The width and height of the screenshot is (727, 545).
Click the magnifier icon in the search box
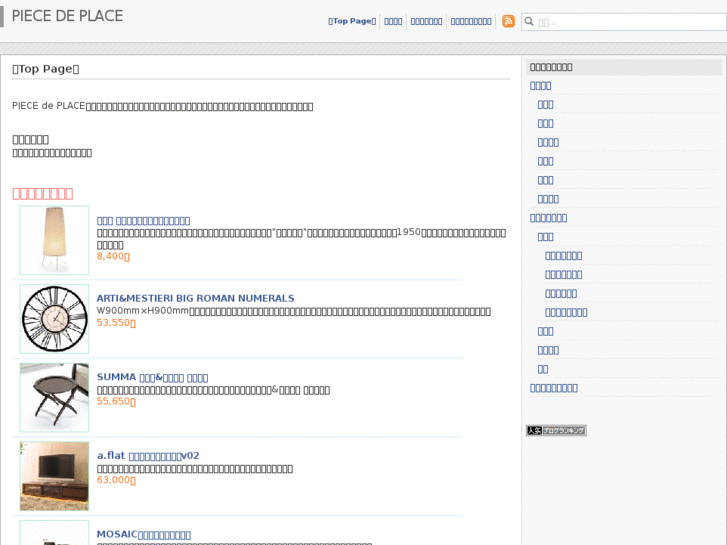coord(529,21)
